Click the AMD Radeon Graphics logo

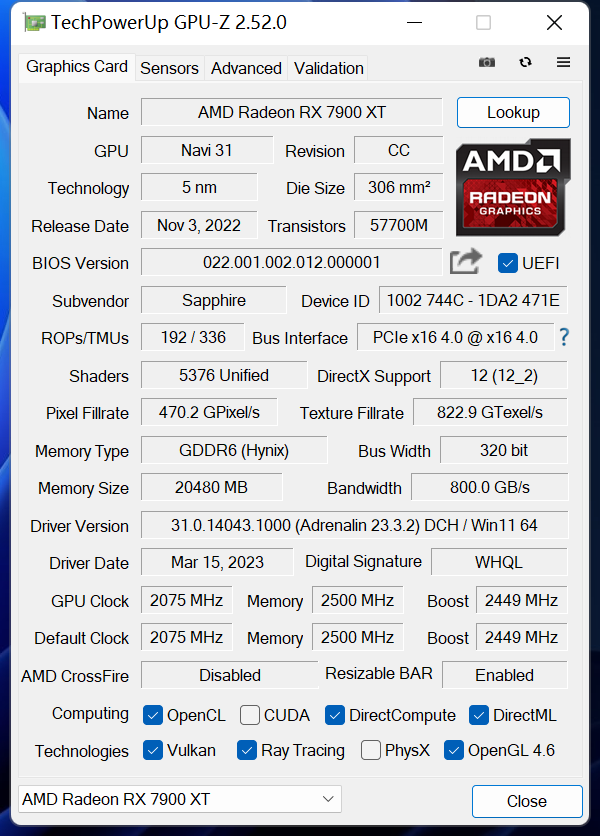513,188
